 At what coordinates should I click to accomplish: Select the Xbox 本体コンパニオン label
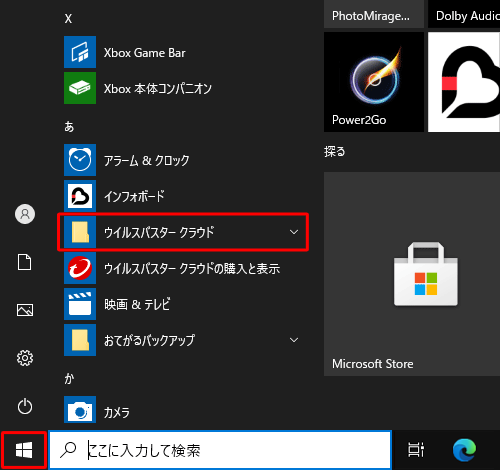158,89
